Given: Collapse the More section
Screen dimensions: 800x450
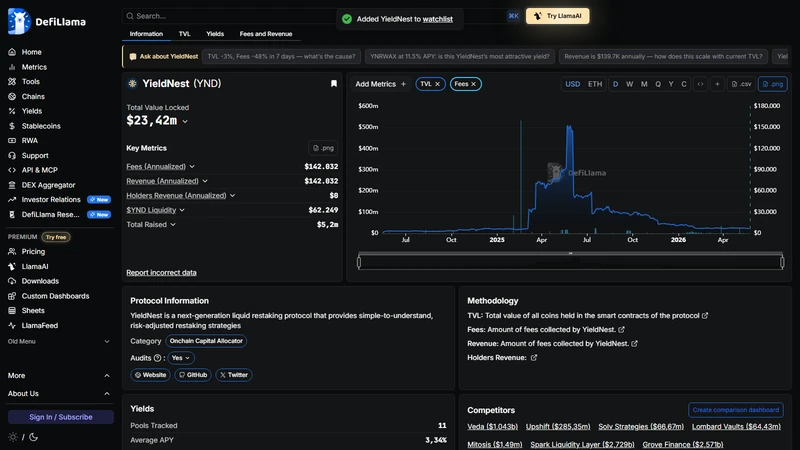Looking at the screenshot, I should 59,376.
